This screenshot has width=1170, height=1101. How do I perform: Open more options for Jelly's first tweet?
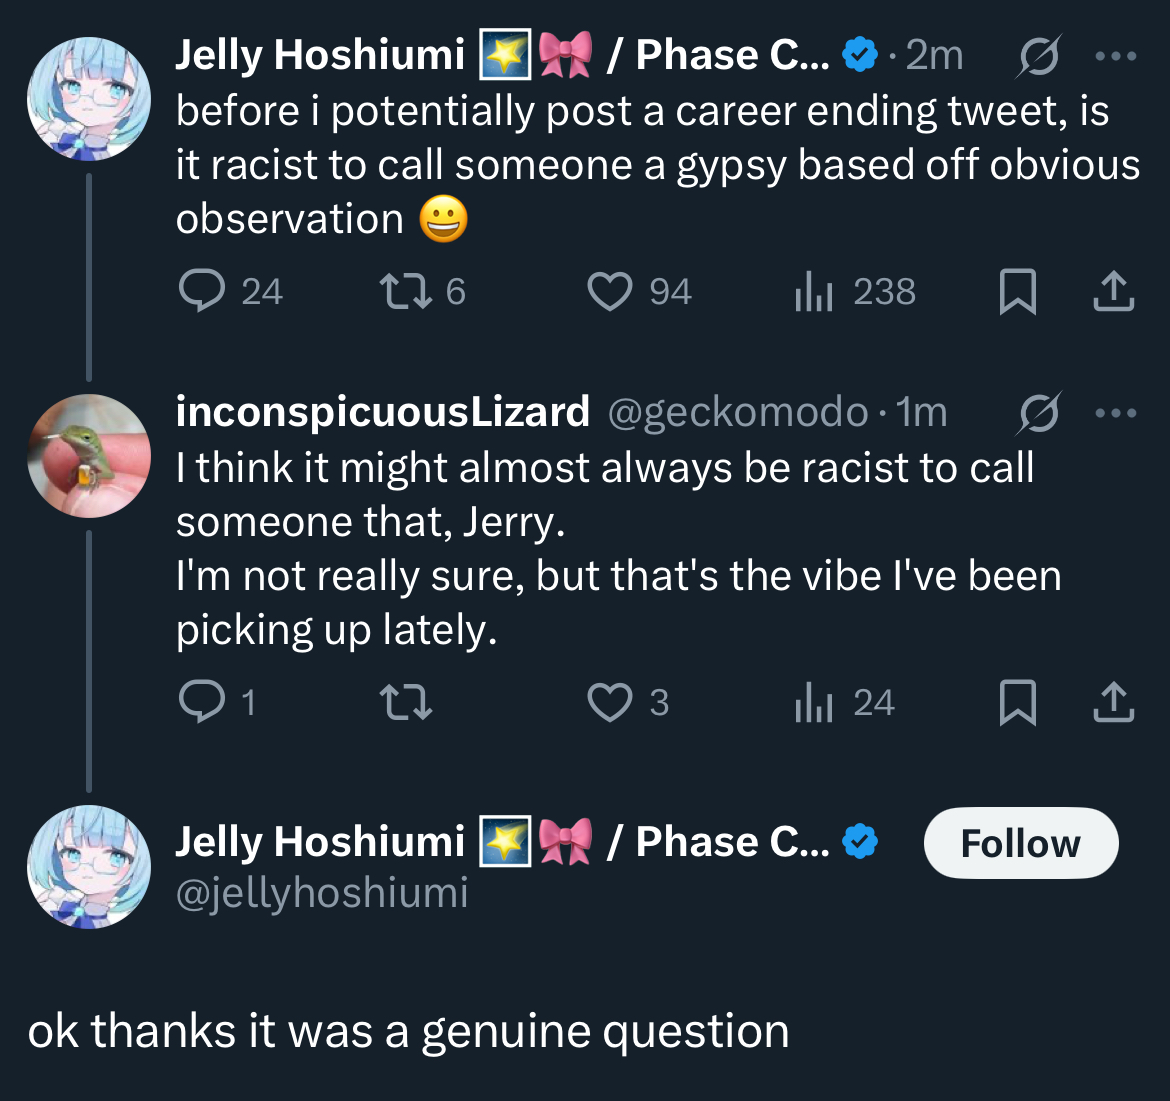(x=1116, y=57)
